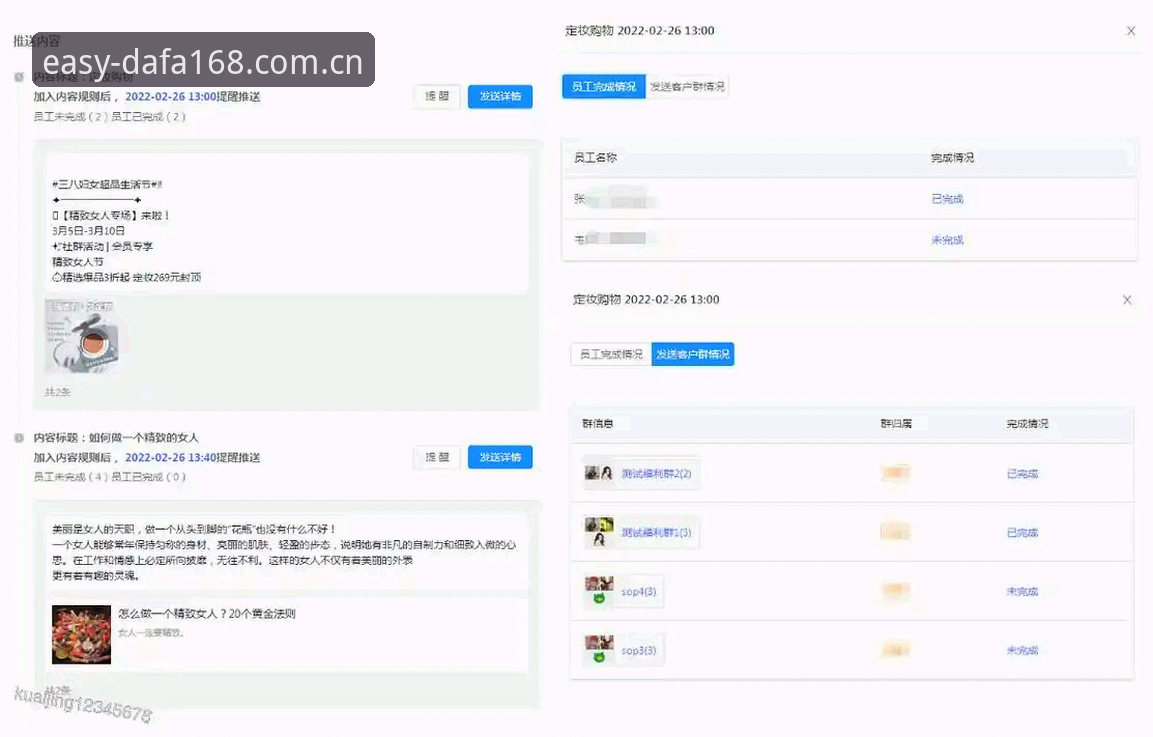Click avatar icon of sop3(3) group
This screenshot has width=1153, height=737.
coord(599,649)
